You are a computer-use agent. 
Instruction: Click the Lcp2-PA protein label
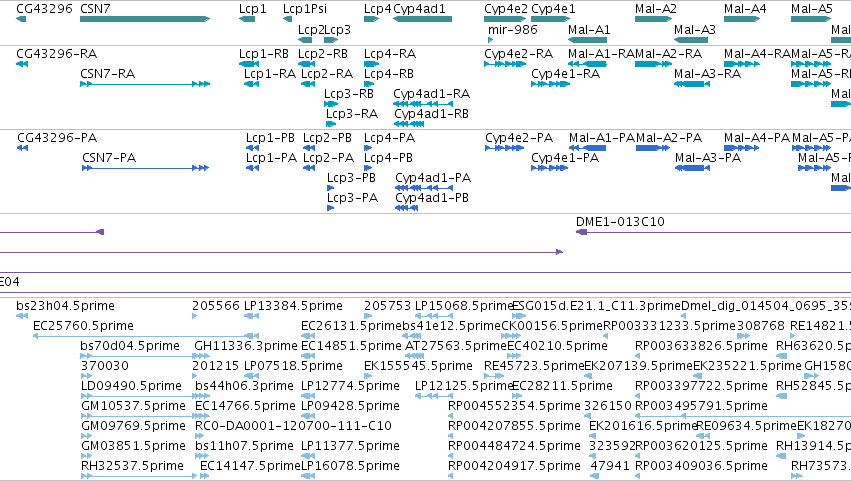tap(328, 158)
